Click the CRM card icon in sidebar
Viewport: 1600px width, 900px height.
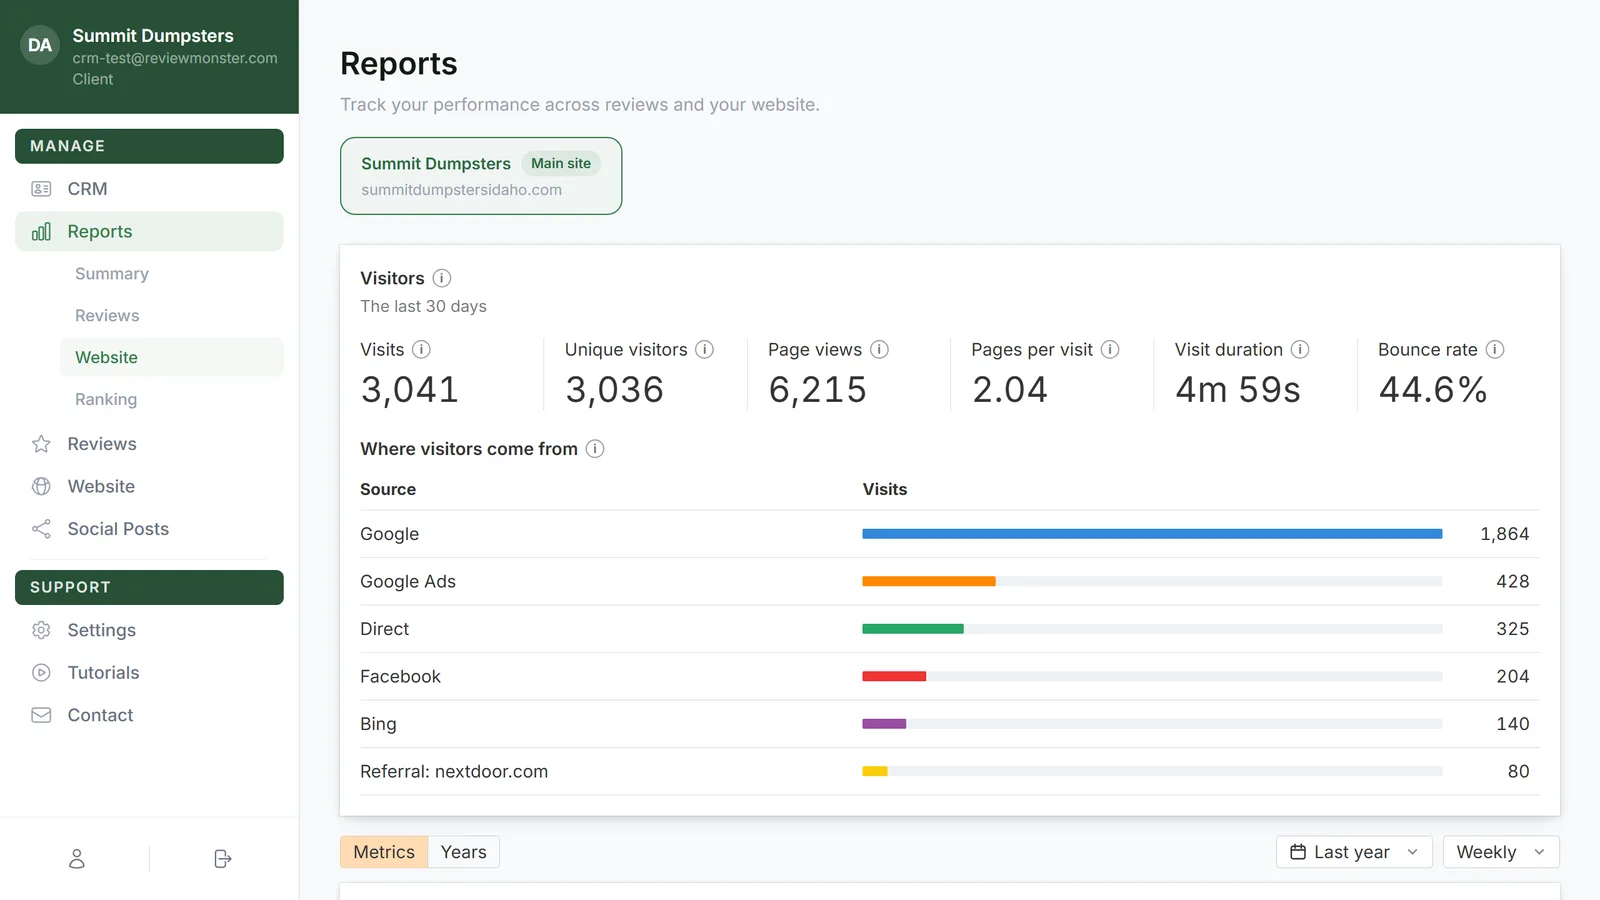point(41,189)
